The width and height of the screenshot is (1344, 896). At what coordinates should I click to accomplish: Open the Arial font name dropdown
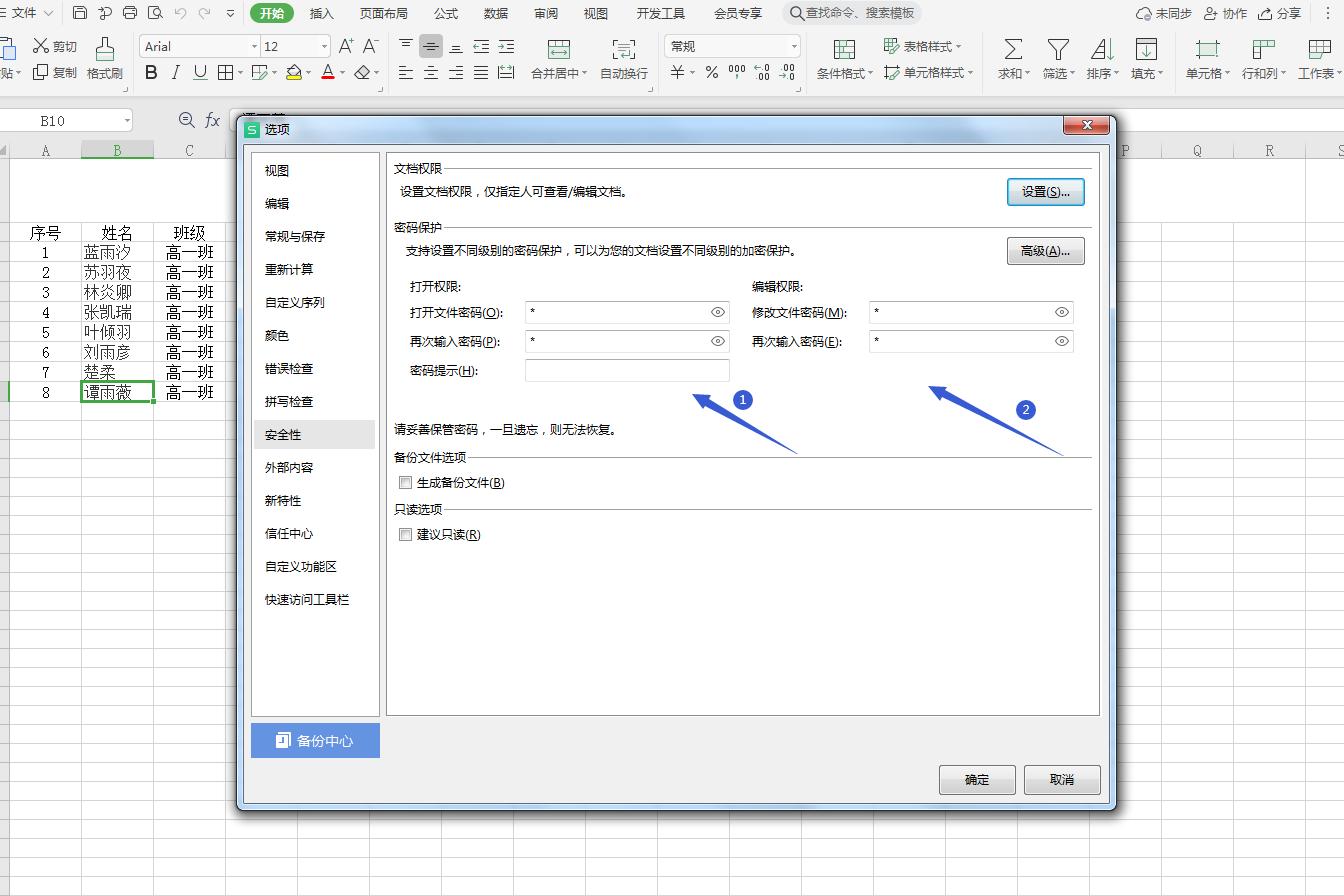tap(256, 45)
